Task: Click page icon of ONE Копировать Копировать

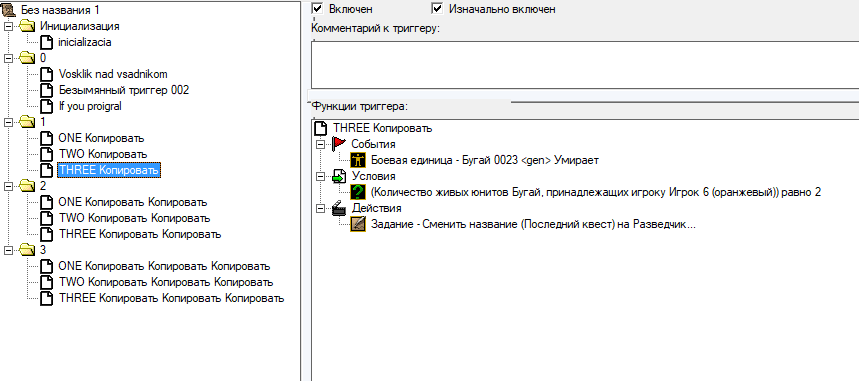Action: click(x=48, y=202)
